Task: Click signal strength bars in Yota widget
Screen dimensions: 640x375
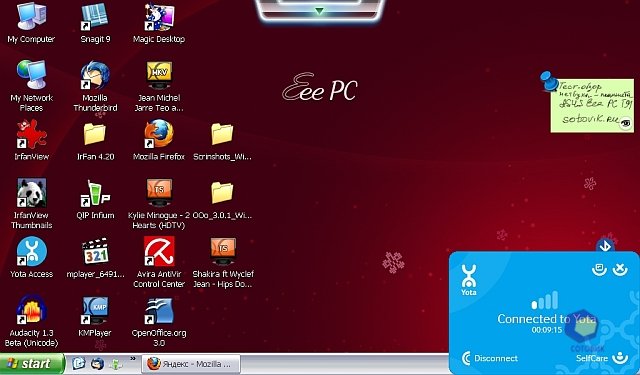Action: [544, 300]
